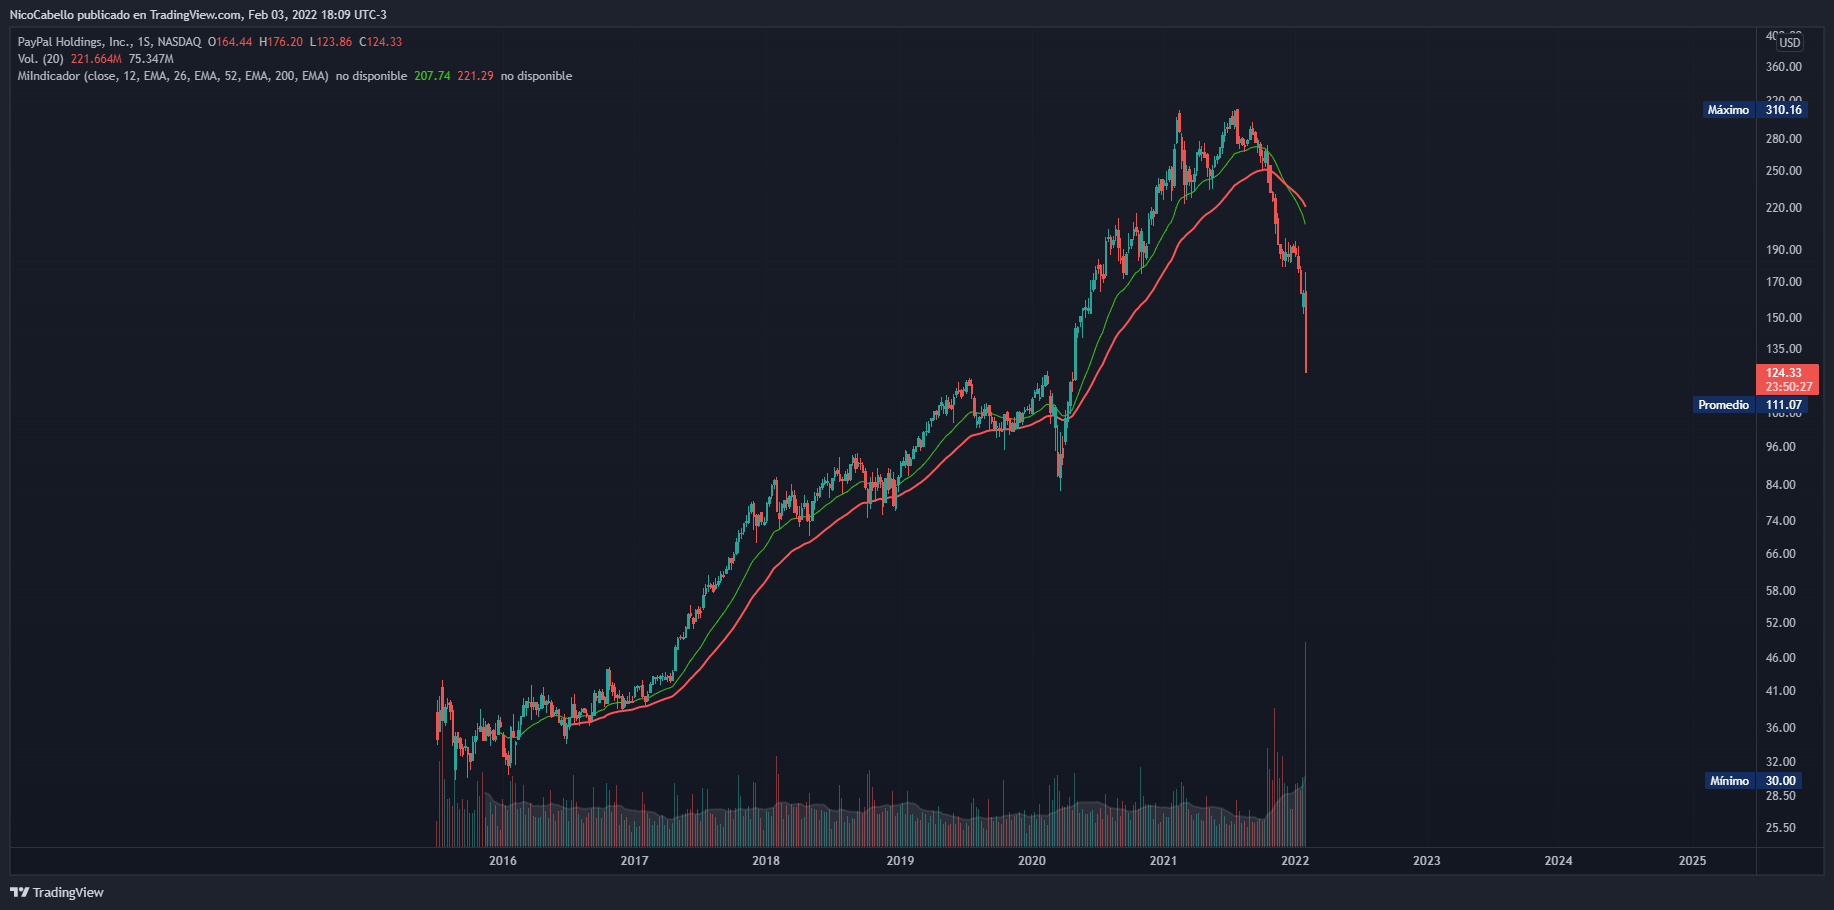Click the low value L123.86
Viewport: 1834px width, 910px height.
click(331, 42)
